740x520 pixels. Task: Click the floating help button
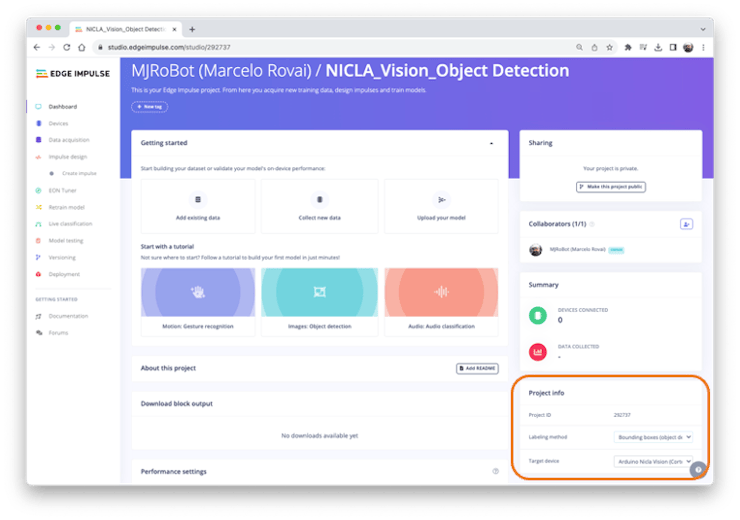698,470
